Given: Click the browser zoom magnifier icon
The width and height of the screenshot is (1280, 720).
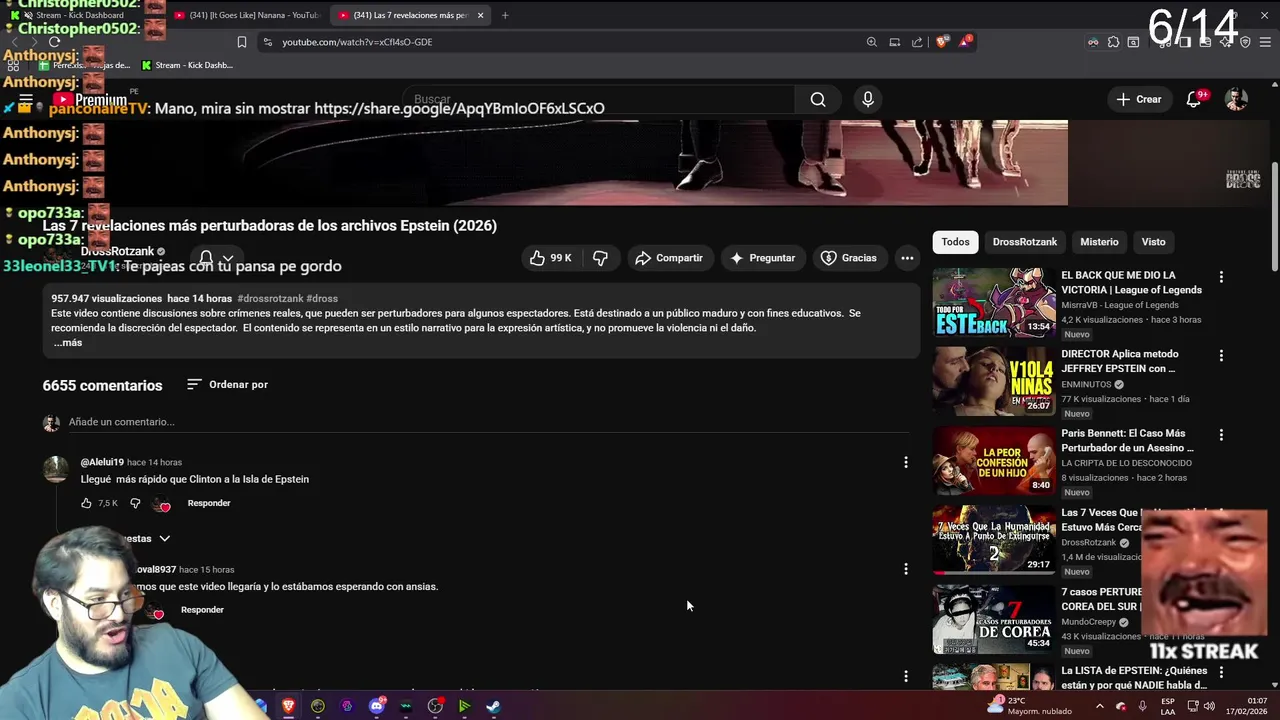Looking at the screenshot, I should pyautogui.click(x=872, y=42).
